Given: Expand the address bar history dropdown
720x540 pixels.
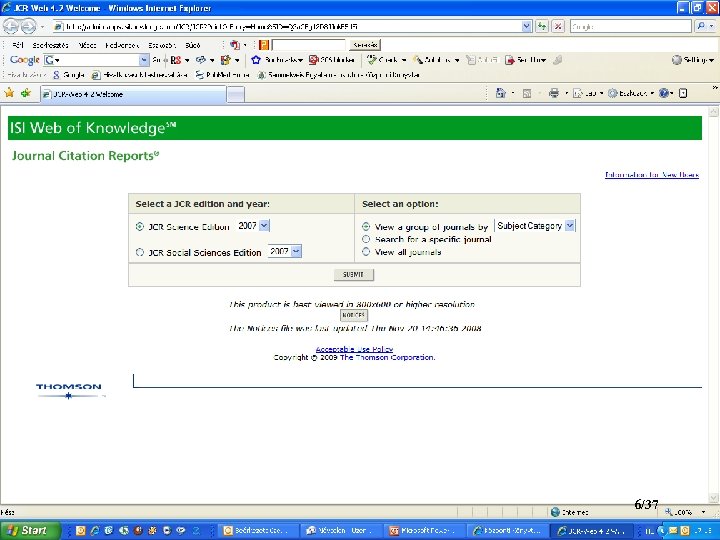Looking at the screenshot, I should tap(527, 27).
